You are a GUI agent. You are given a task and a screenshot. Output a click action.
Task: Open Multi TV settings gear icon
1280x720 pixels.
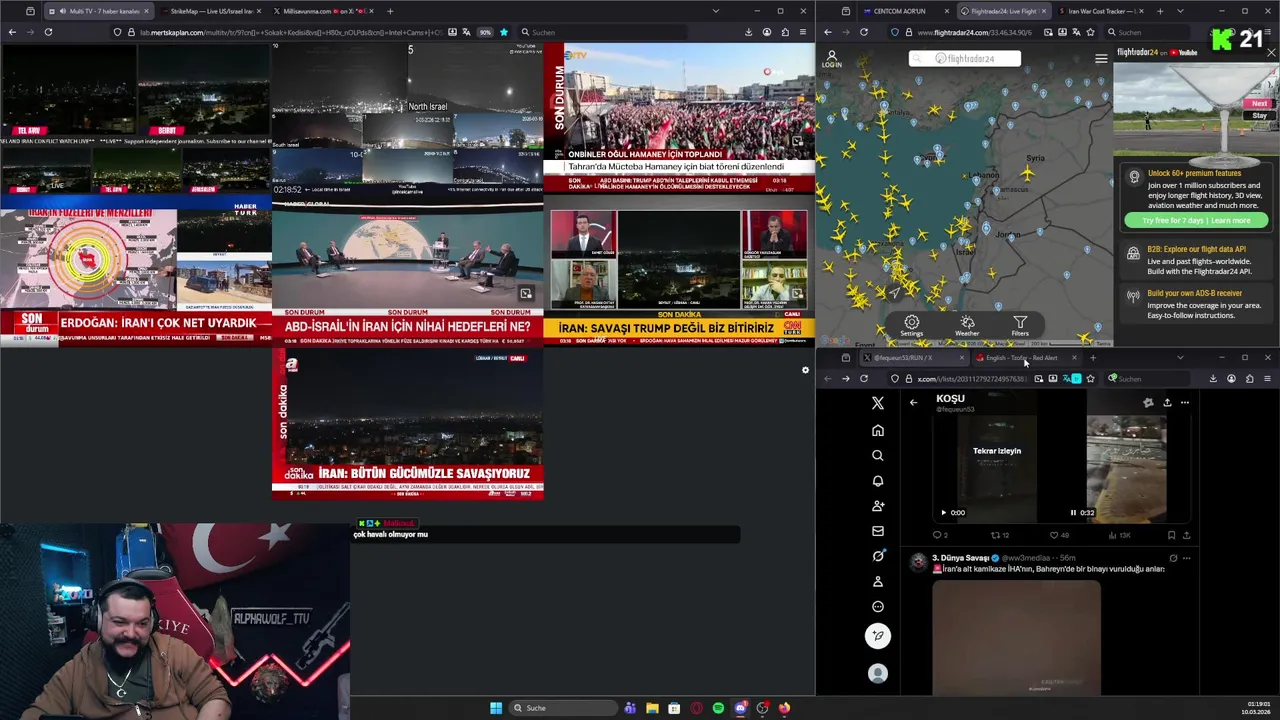tap(805, 370)
